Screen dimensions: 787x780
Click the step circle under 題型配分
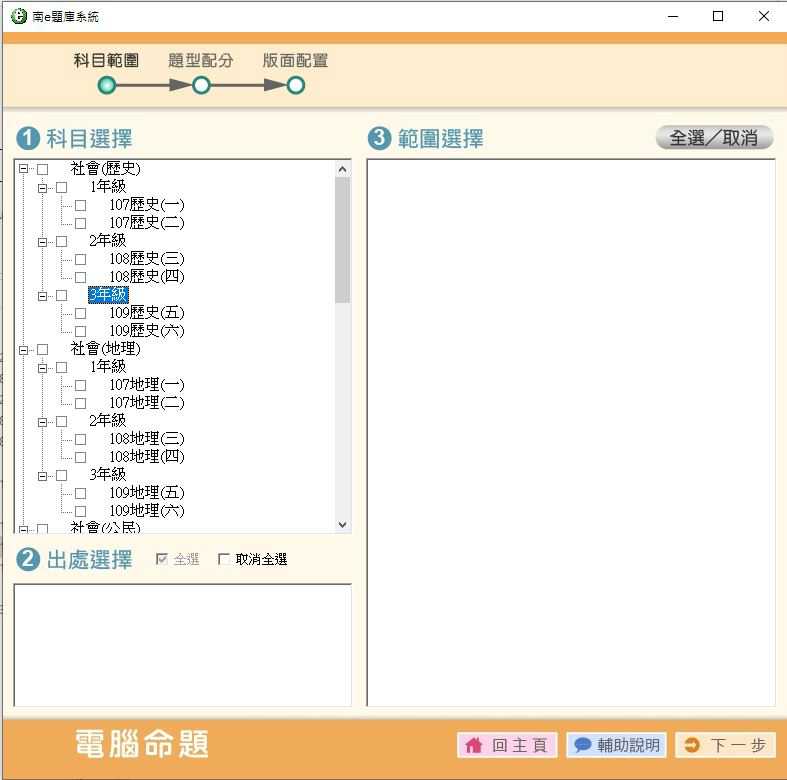click(201, 86)
